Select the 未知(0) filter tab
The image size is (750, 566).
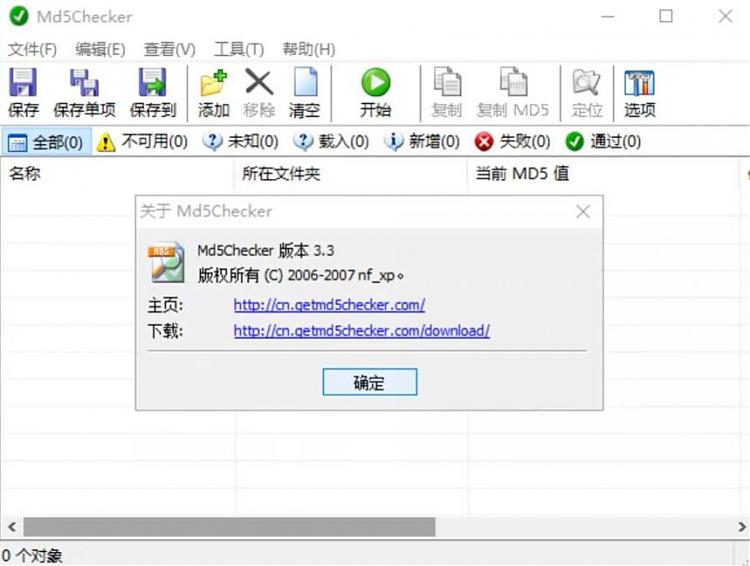click(240, 142)
